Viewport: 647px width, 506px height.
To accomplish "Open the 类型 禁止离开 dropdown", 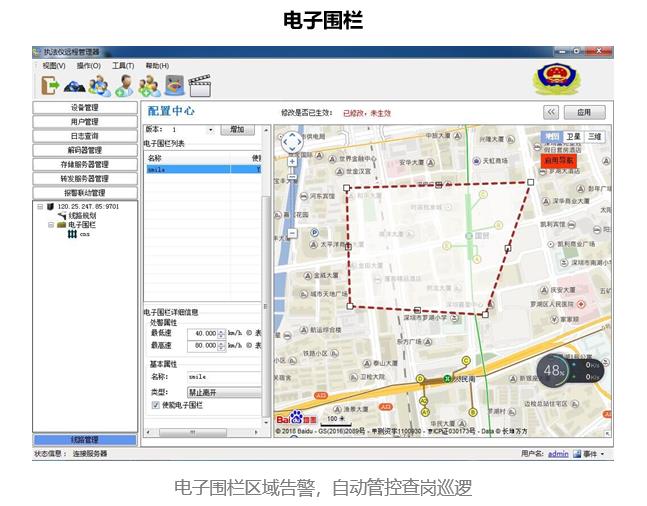I will pyautogui.click(x=222, y=392).
